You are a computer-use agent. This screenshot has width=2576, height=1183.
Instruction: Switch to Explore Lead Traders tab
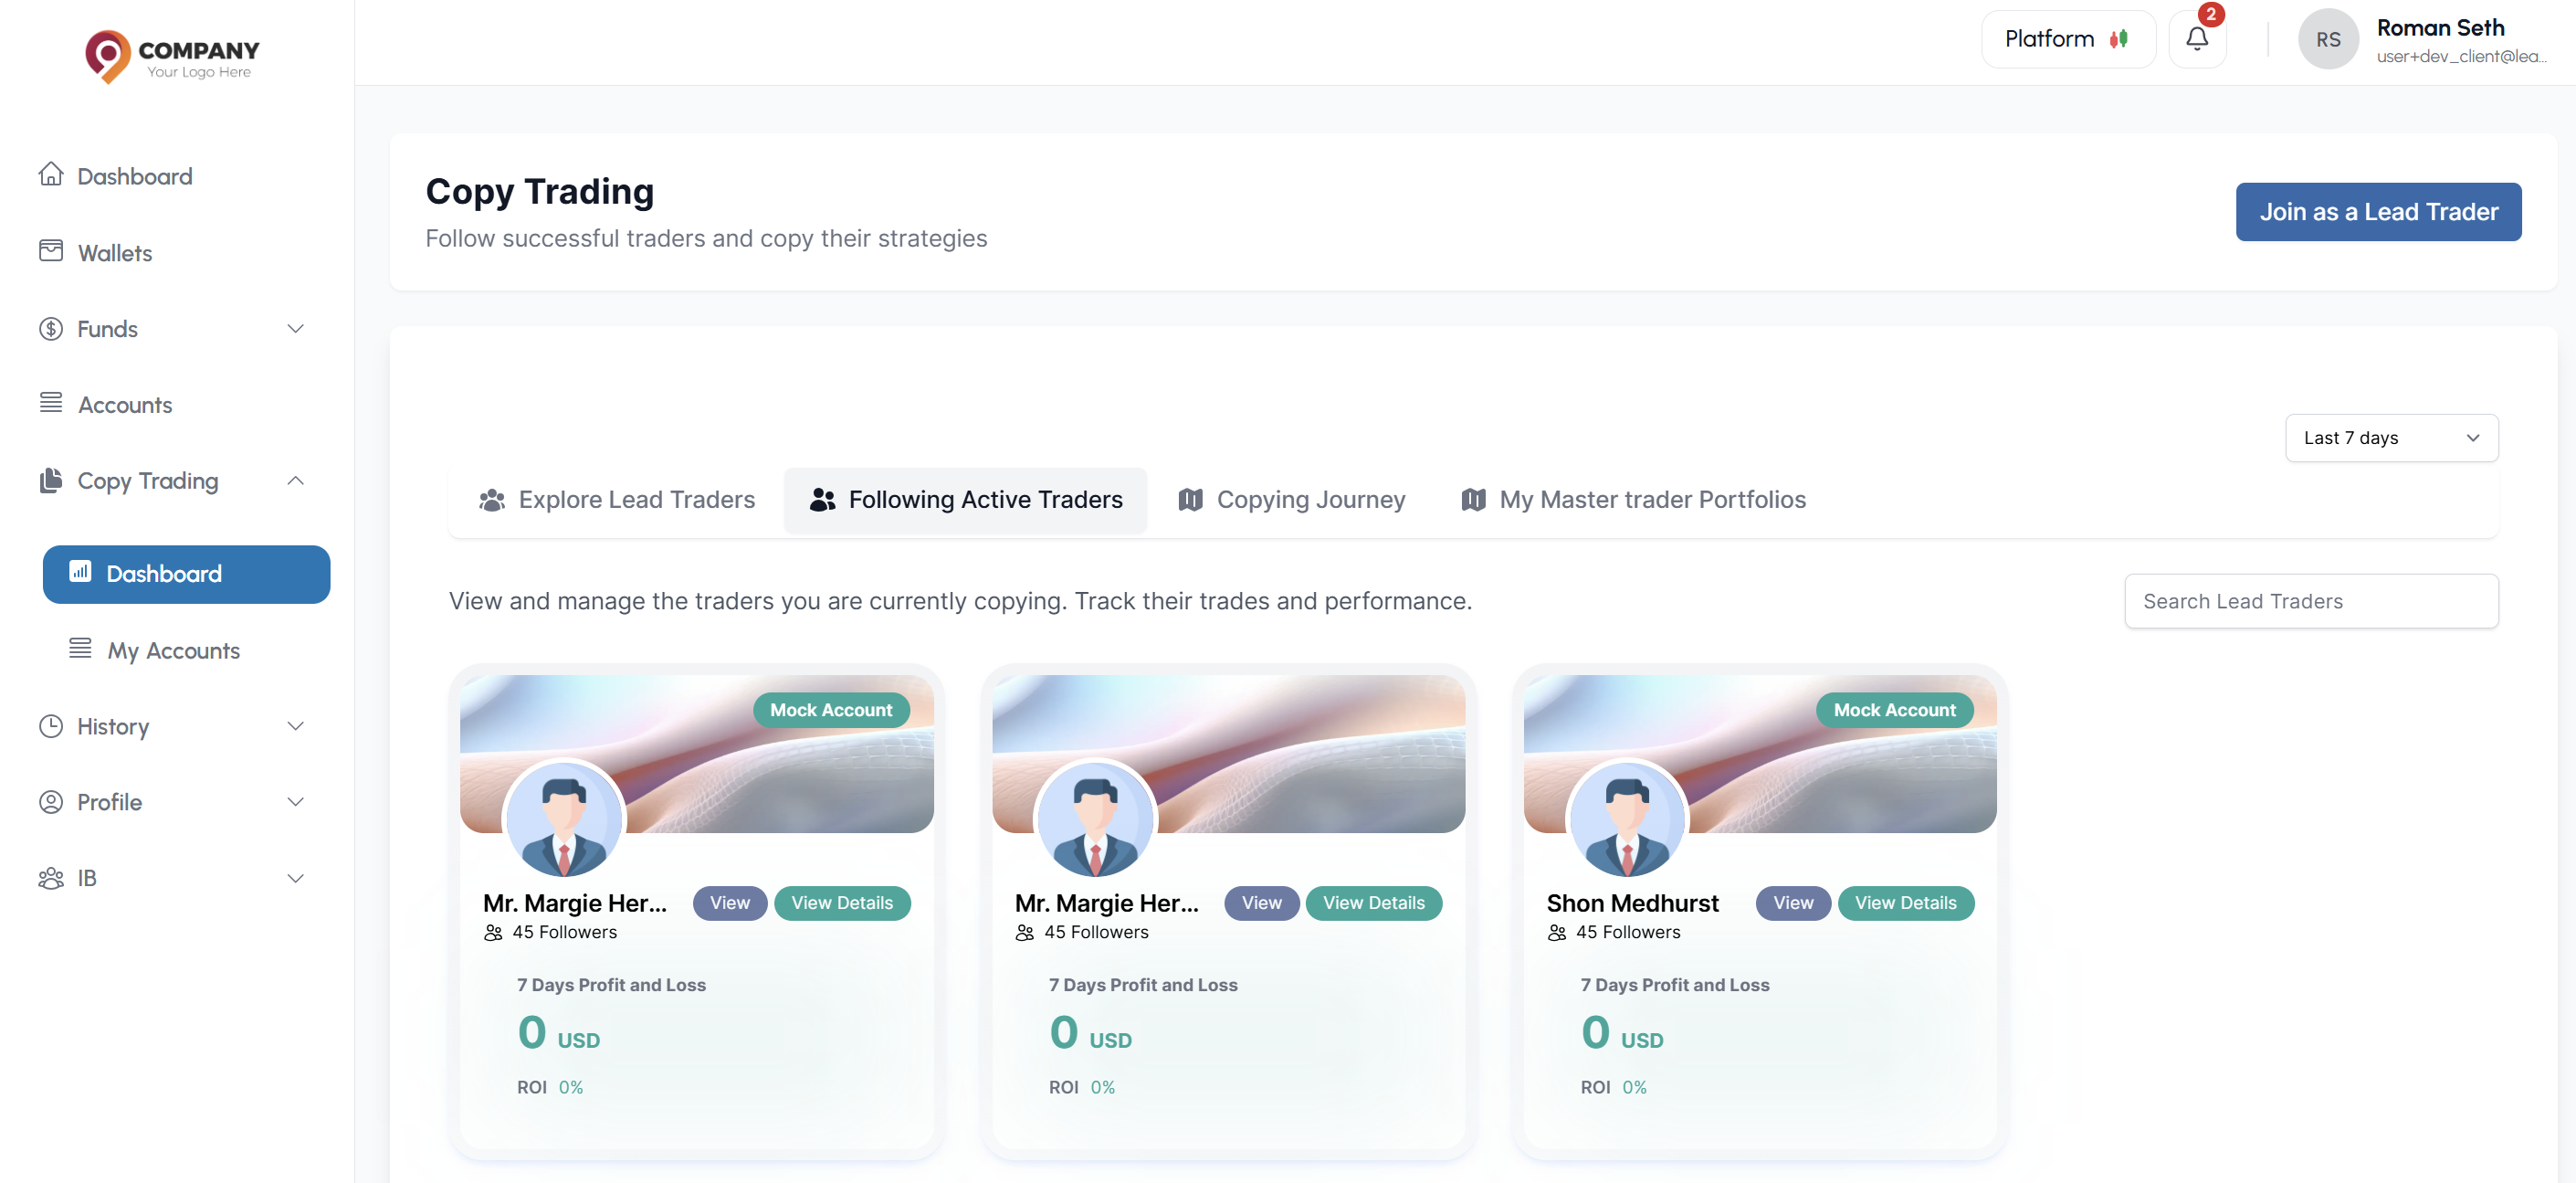617,500
